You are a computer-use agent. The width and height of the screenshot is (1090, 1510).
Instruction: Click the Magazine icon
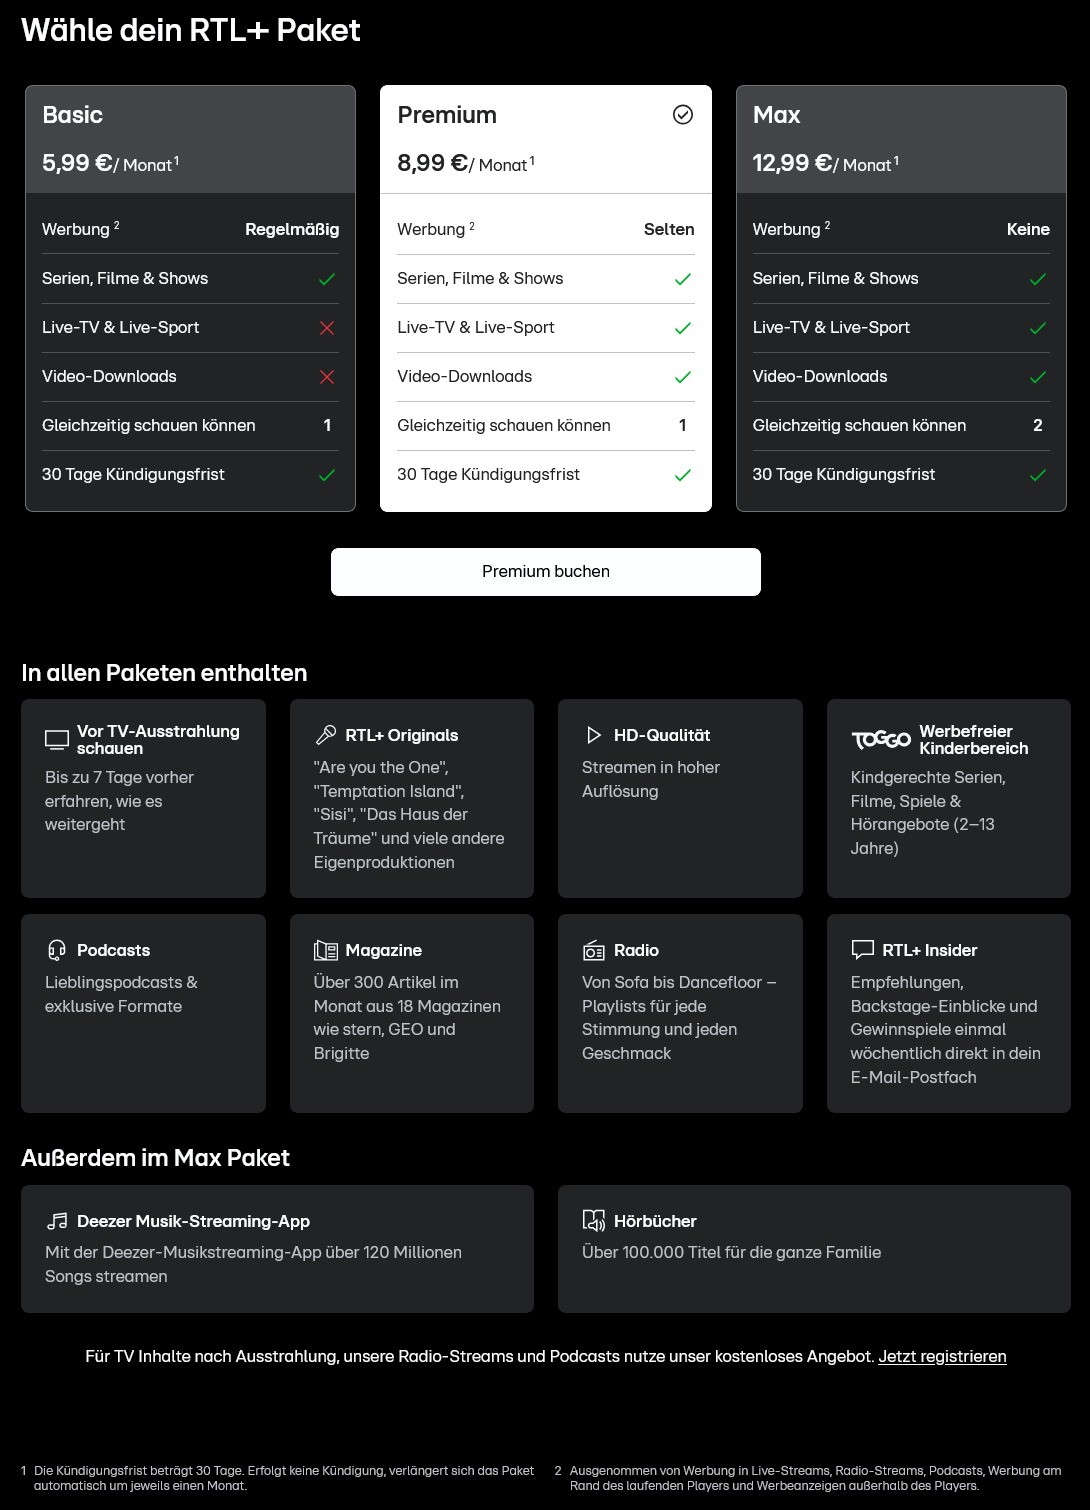click(x=326, y=950)
